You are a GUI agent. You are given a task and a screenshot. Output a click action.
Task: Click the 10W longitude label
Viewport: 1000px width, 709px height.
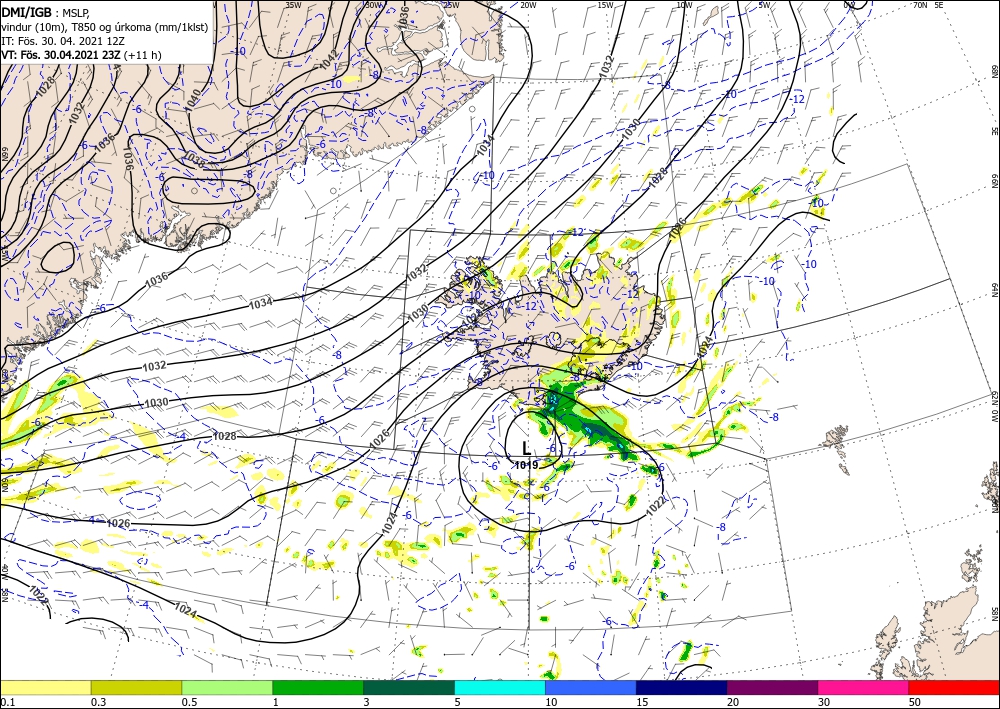684,5
